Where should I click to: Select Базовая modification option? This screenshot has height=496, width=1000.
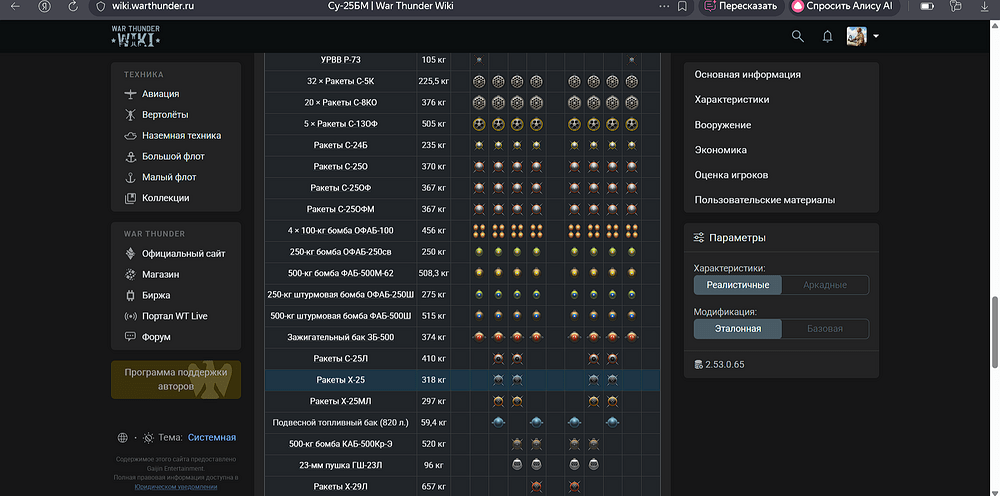(x=824, y=329)
